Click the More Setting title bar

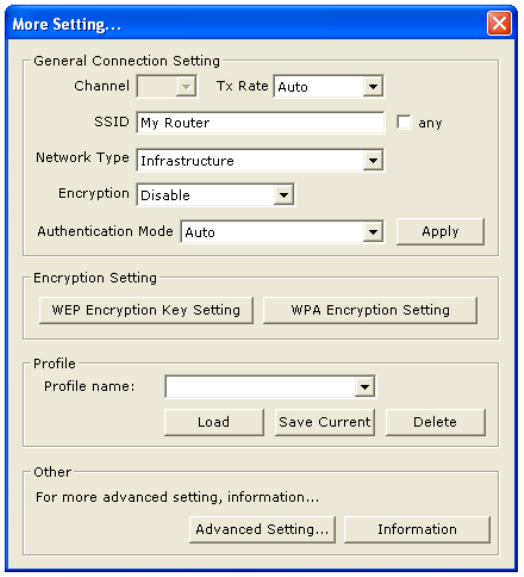pyautogui.click(x=247, y=24)
